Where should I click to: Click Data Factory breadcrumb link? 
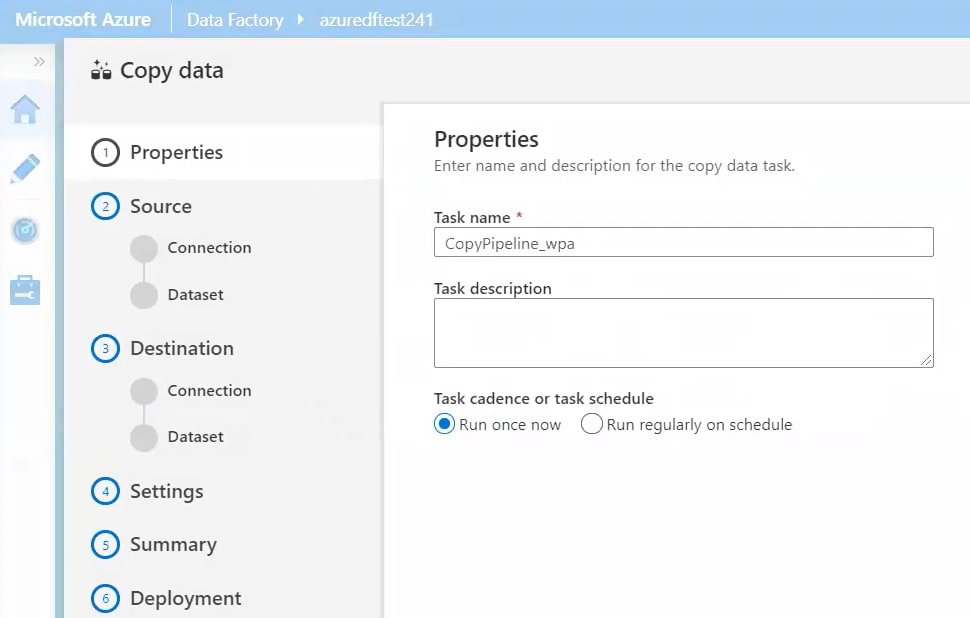(x=235, y=20)
